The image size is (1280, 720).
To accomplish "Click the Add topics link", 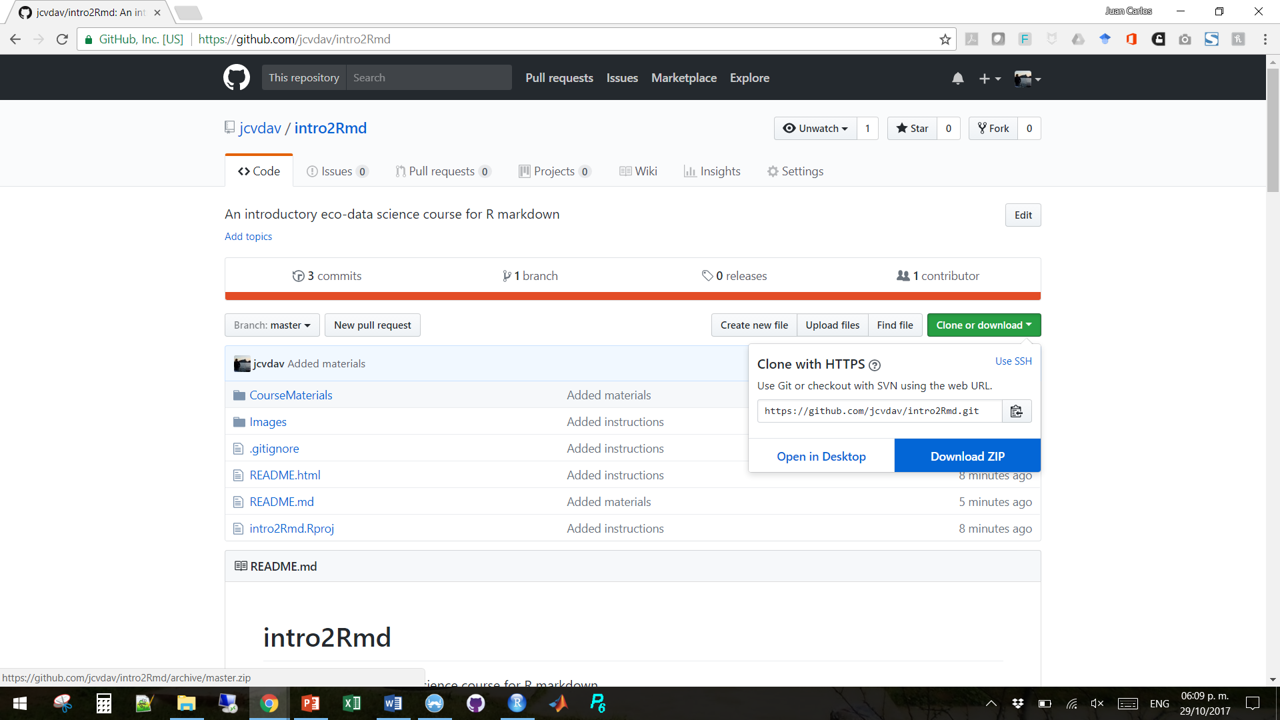I will click(248, 236).
